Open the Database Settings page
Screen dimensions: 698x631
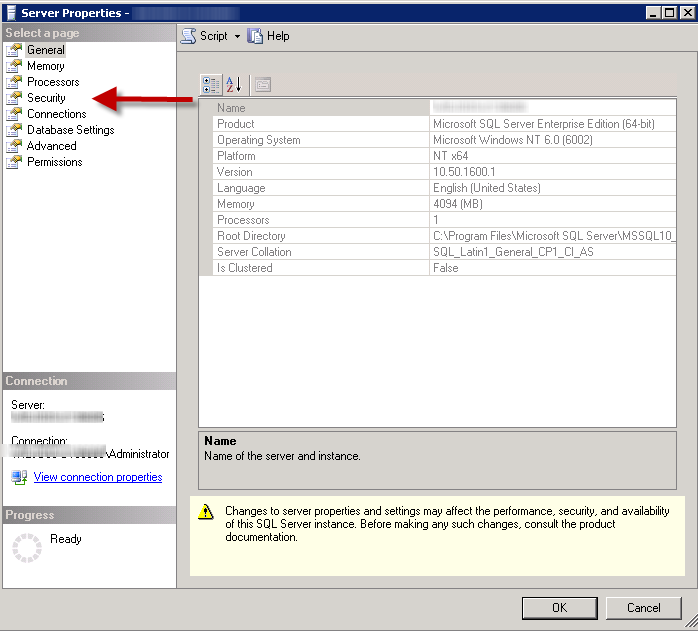click(x=70, y=130)
